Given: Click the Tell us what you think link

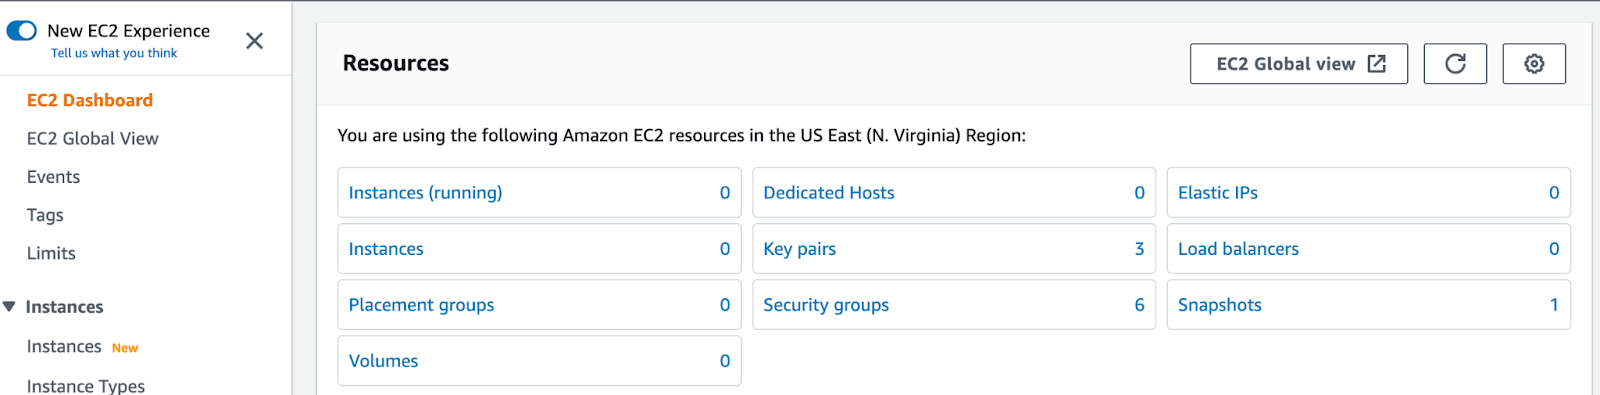Looking at the screenshot, I should pyautogui.click(x=114, y=53).
